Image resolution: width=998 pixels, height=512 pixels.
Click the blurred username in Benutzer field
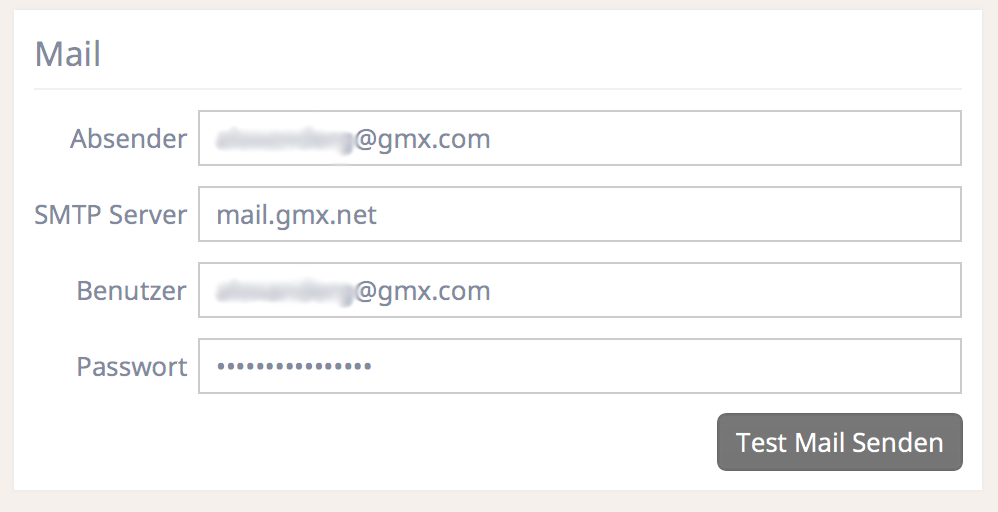[285, 292]
